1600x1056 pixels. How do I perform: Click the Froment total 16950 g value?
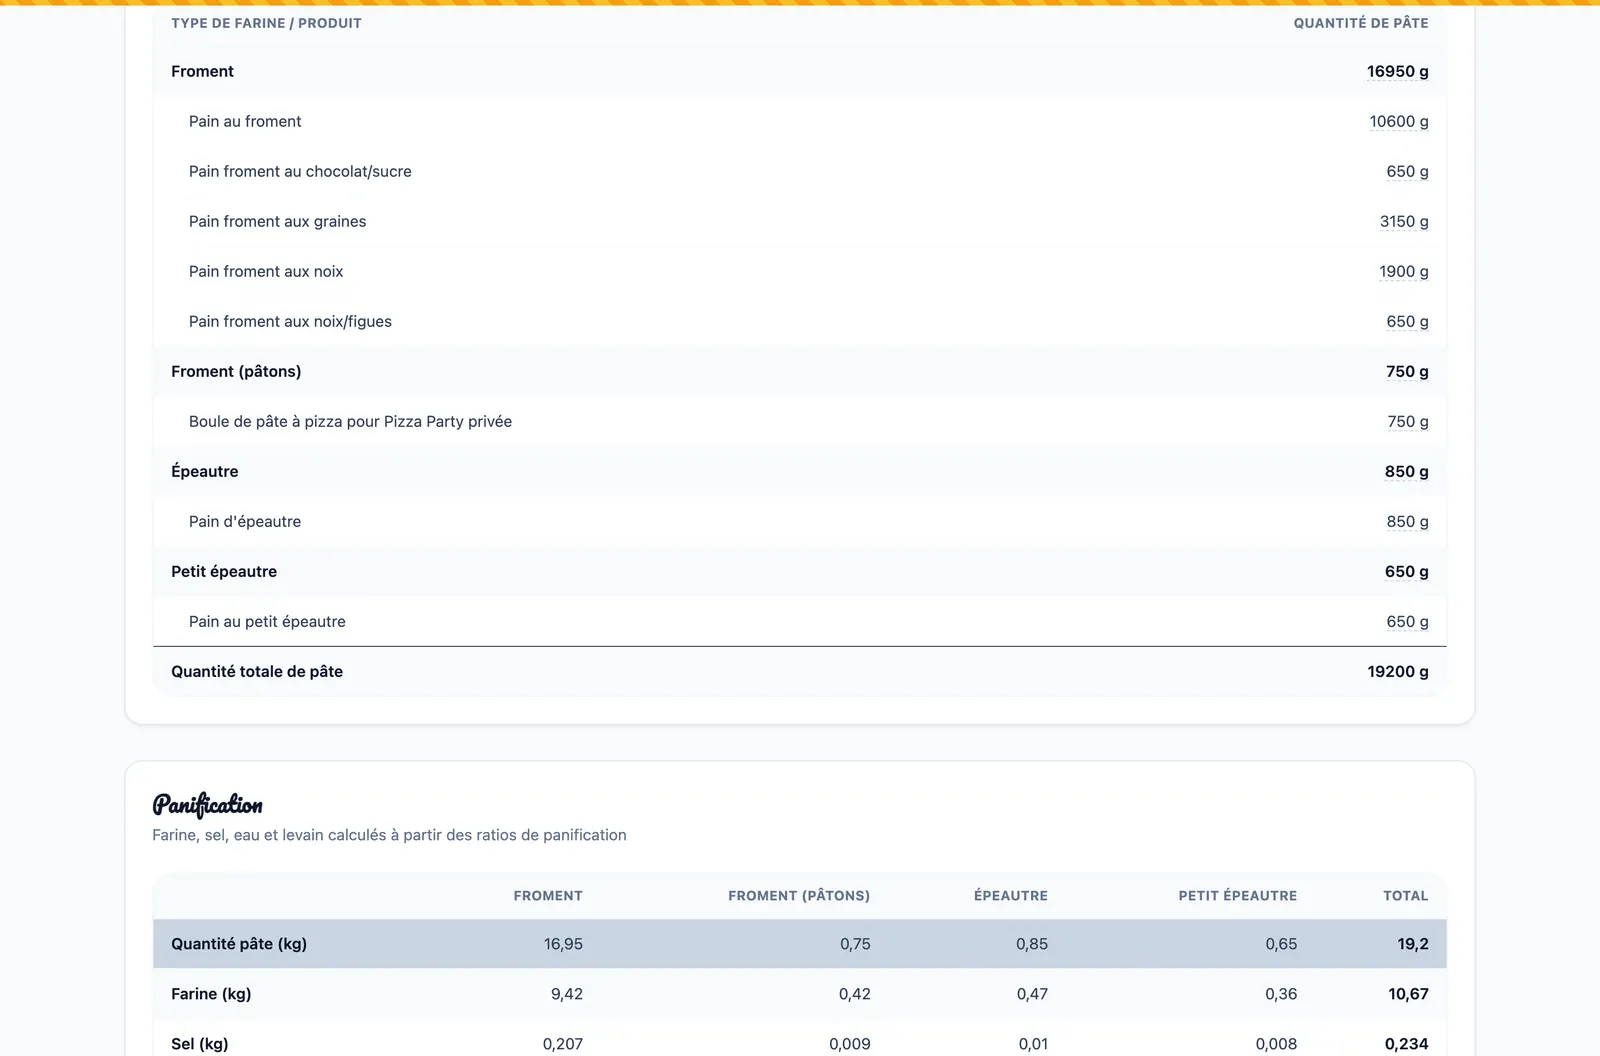tap(1397, 71)
